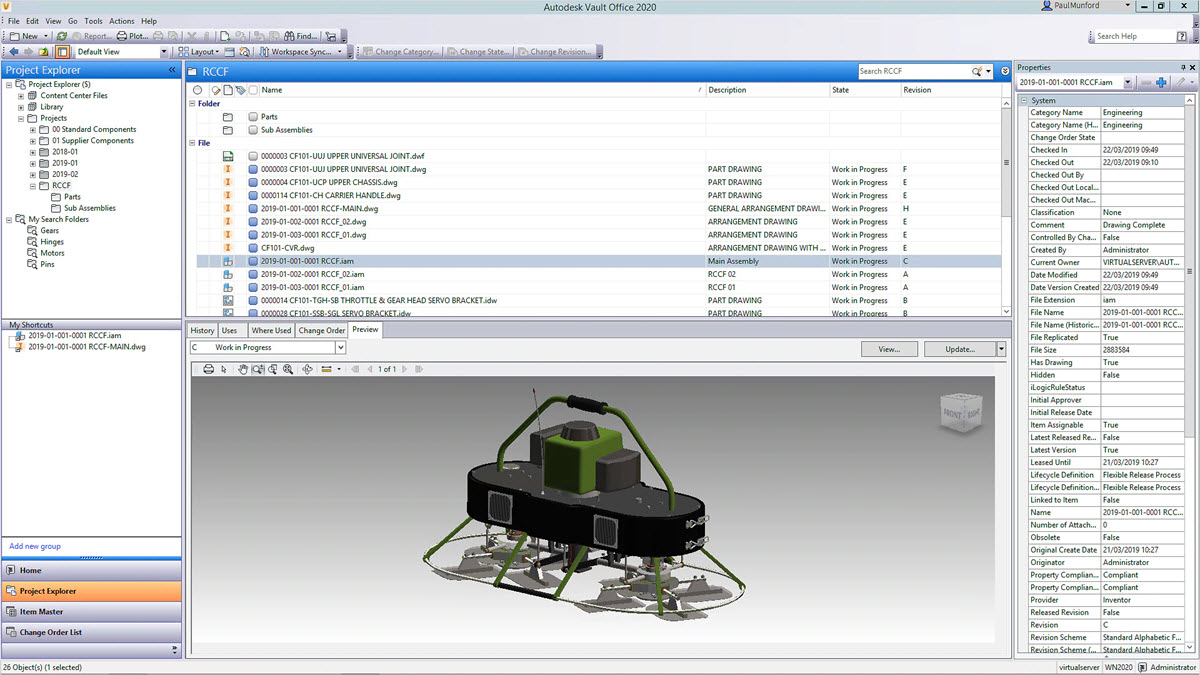
Task: Collapse the RCCF folder node
Action: (x=33, y=185)
